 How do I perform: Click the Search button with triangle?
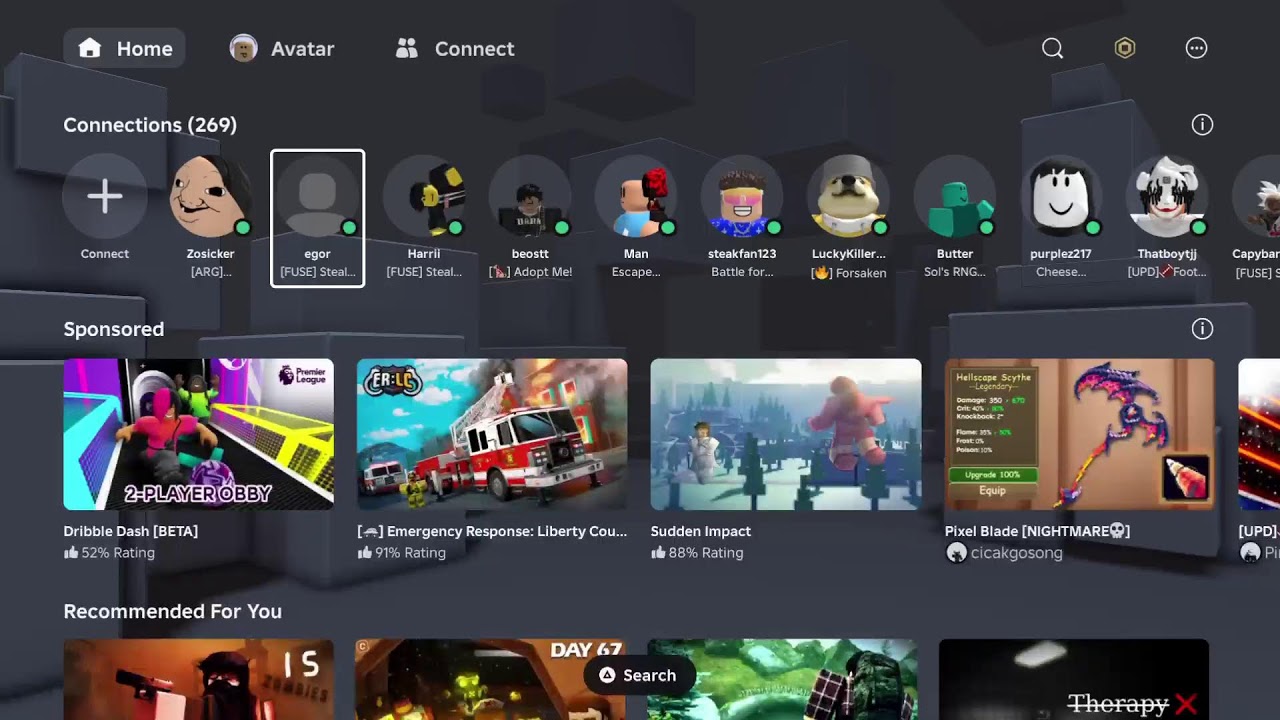coord(638,675)
